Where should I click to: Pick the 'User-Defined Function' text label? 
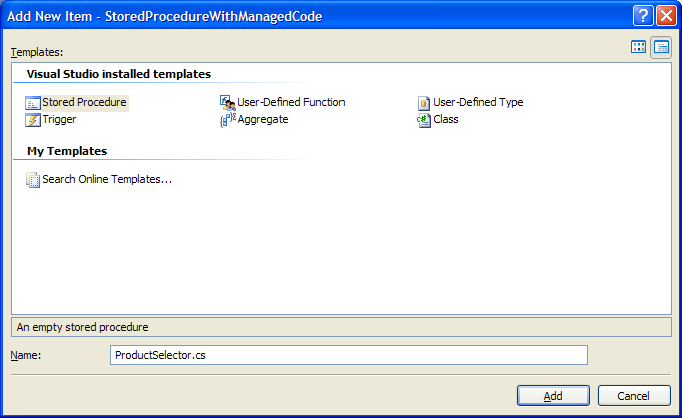[x=291, y=102]
